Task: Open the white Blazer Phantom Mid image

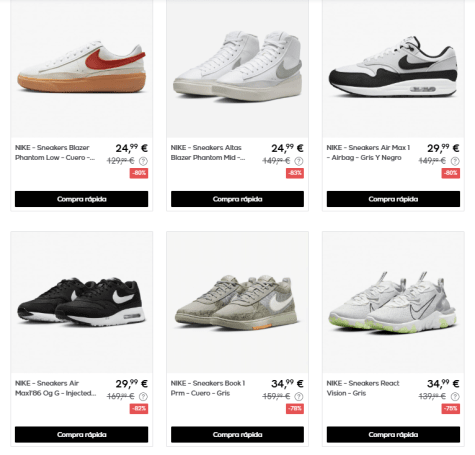Action: 237,69
